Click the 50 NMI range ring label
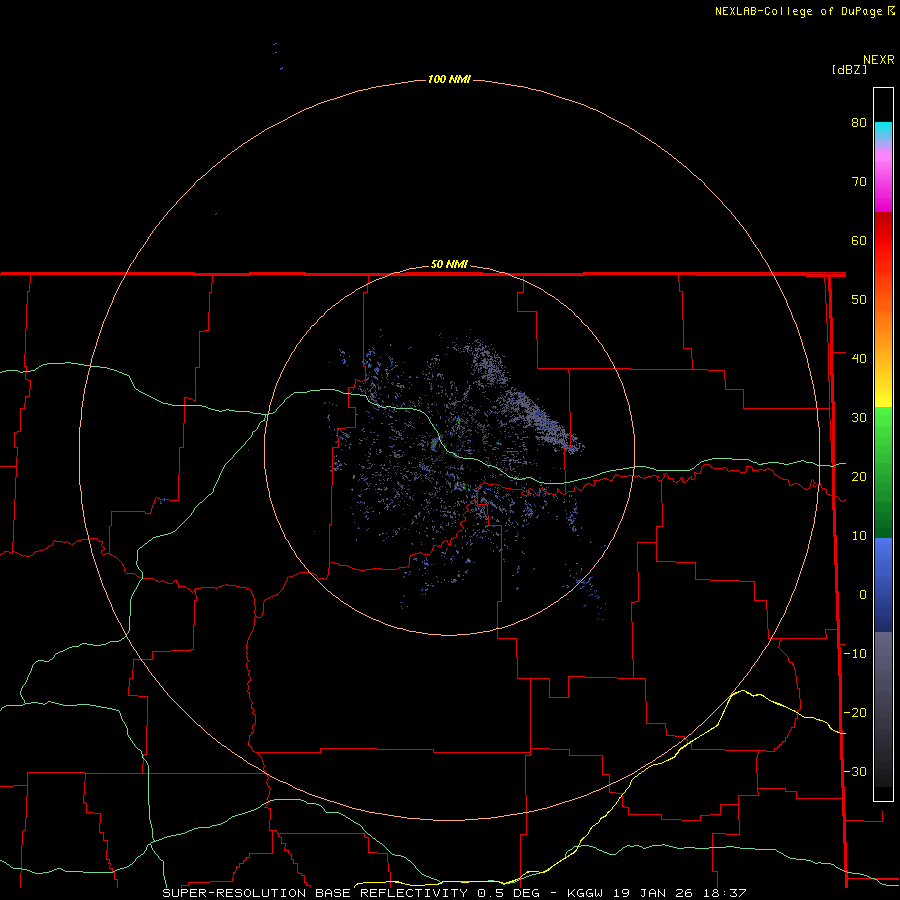Viewport: 900px width, 900px height. pos(449,265)
